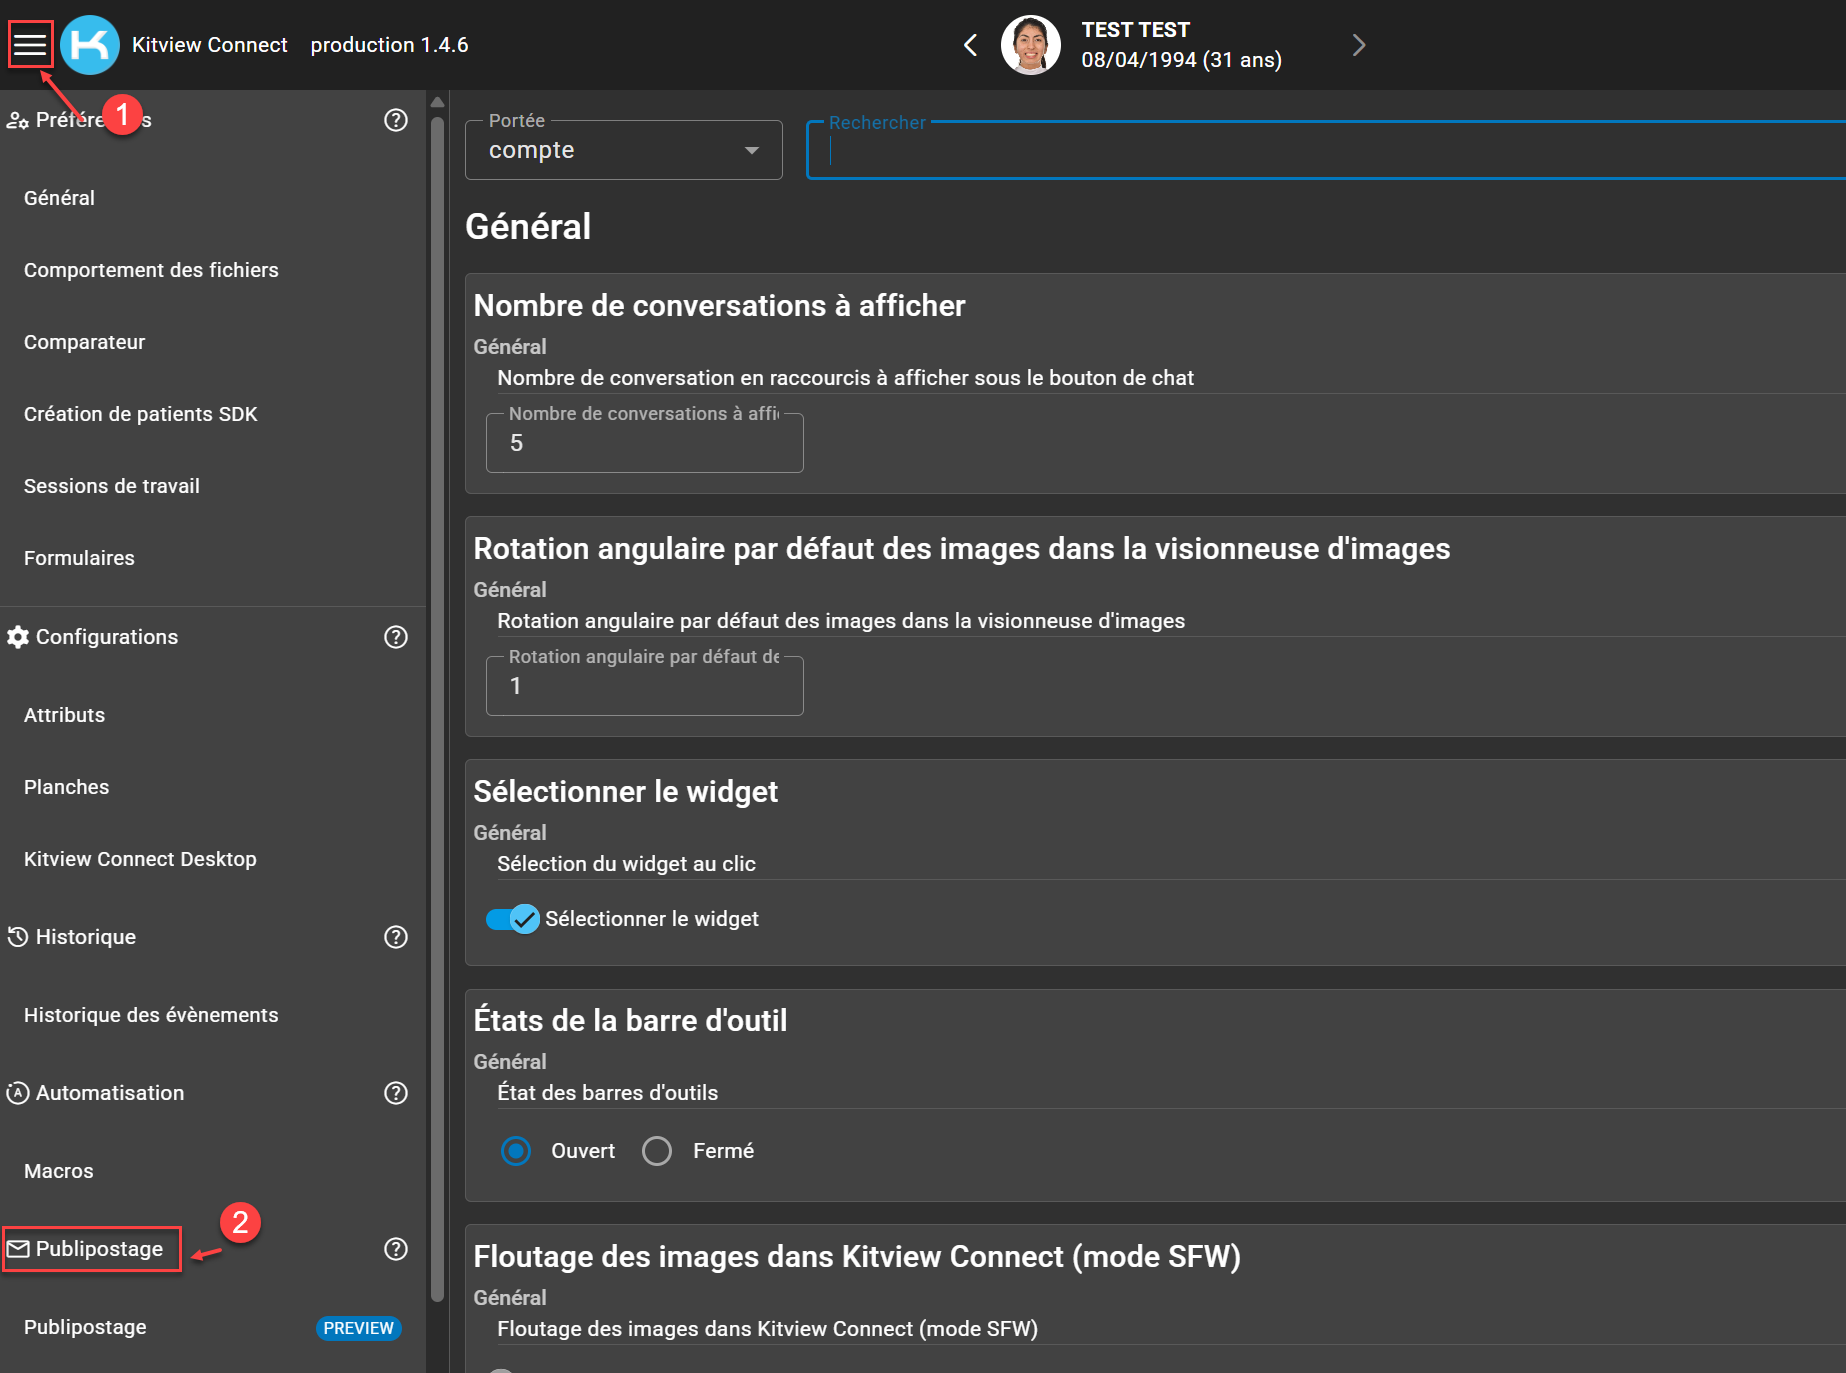Open the Portée dropdown
The width and height of the screenshot is (1846, 1373).
(623, 150)
